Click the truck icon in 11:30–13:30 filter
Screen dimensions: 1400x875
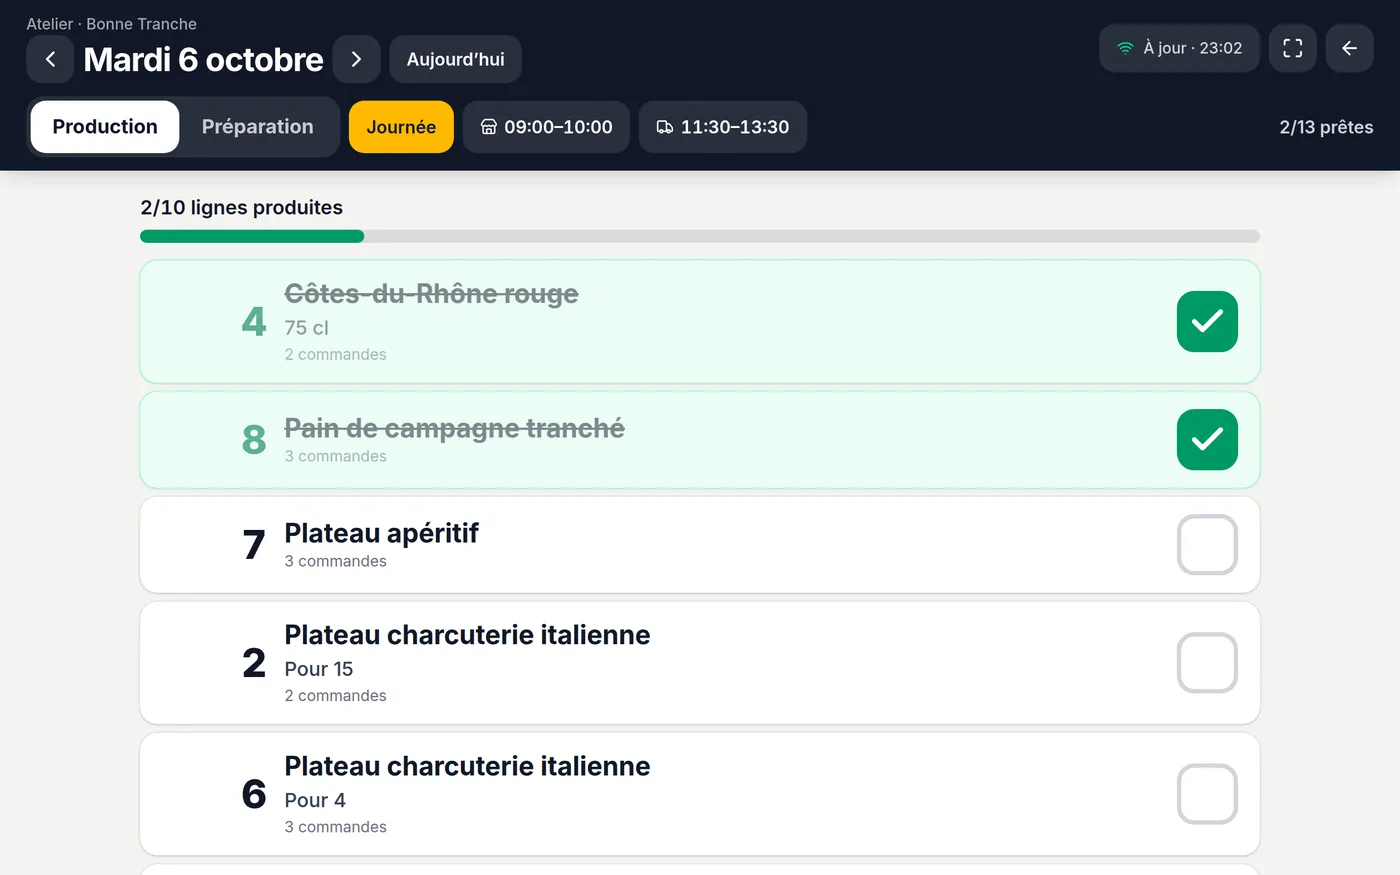tap(665, 127)
